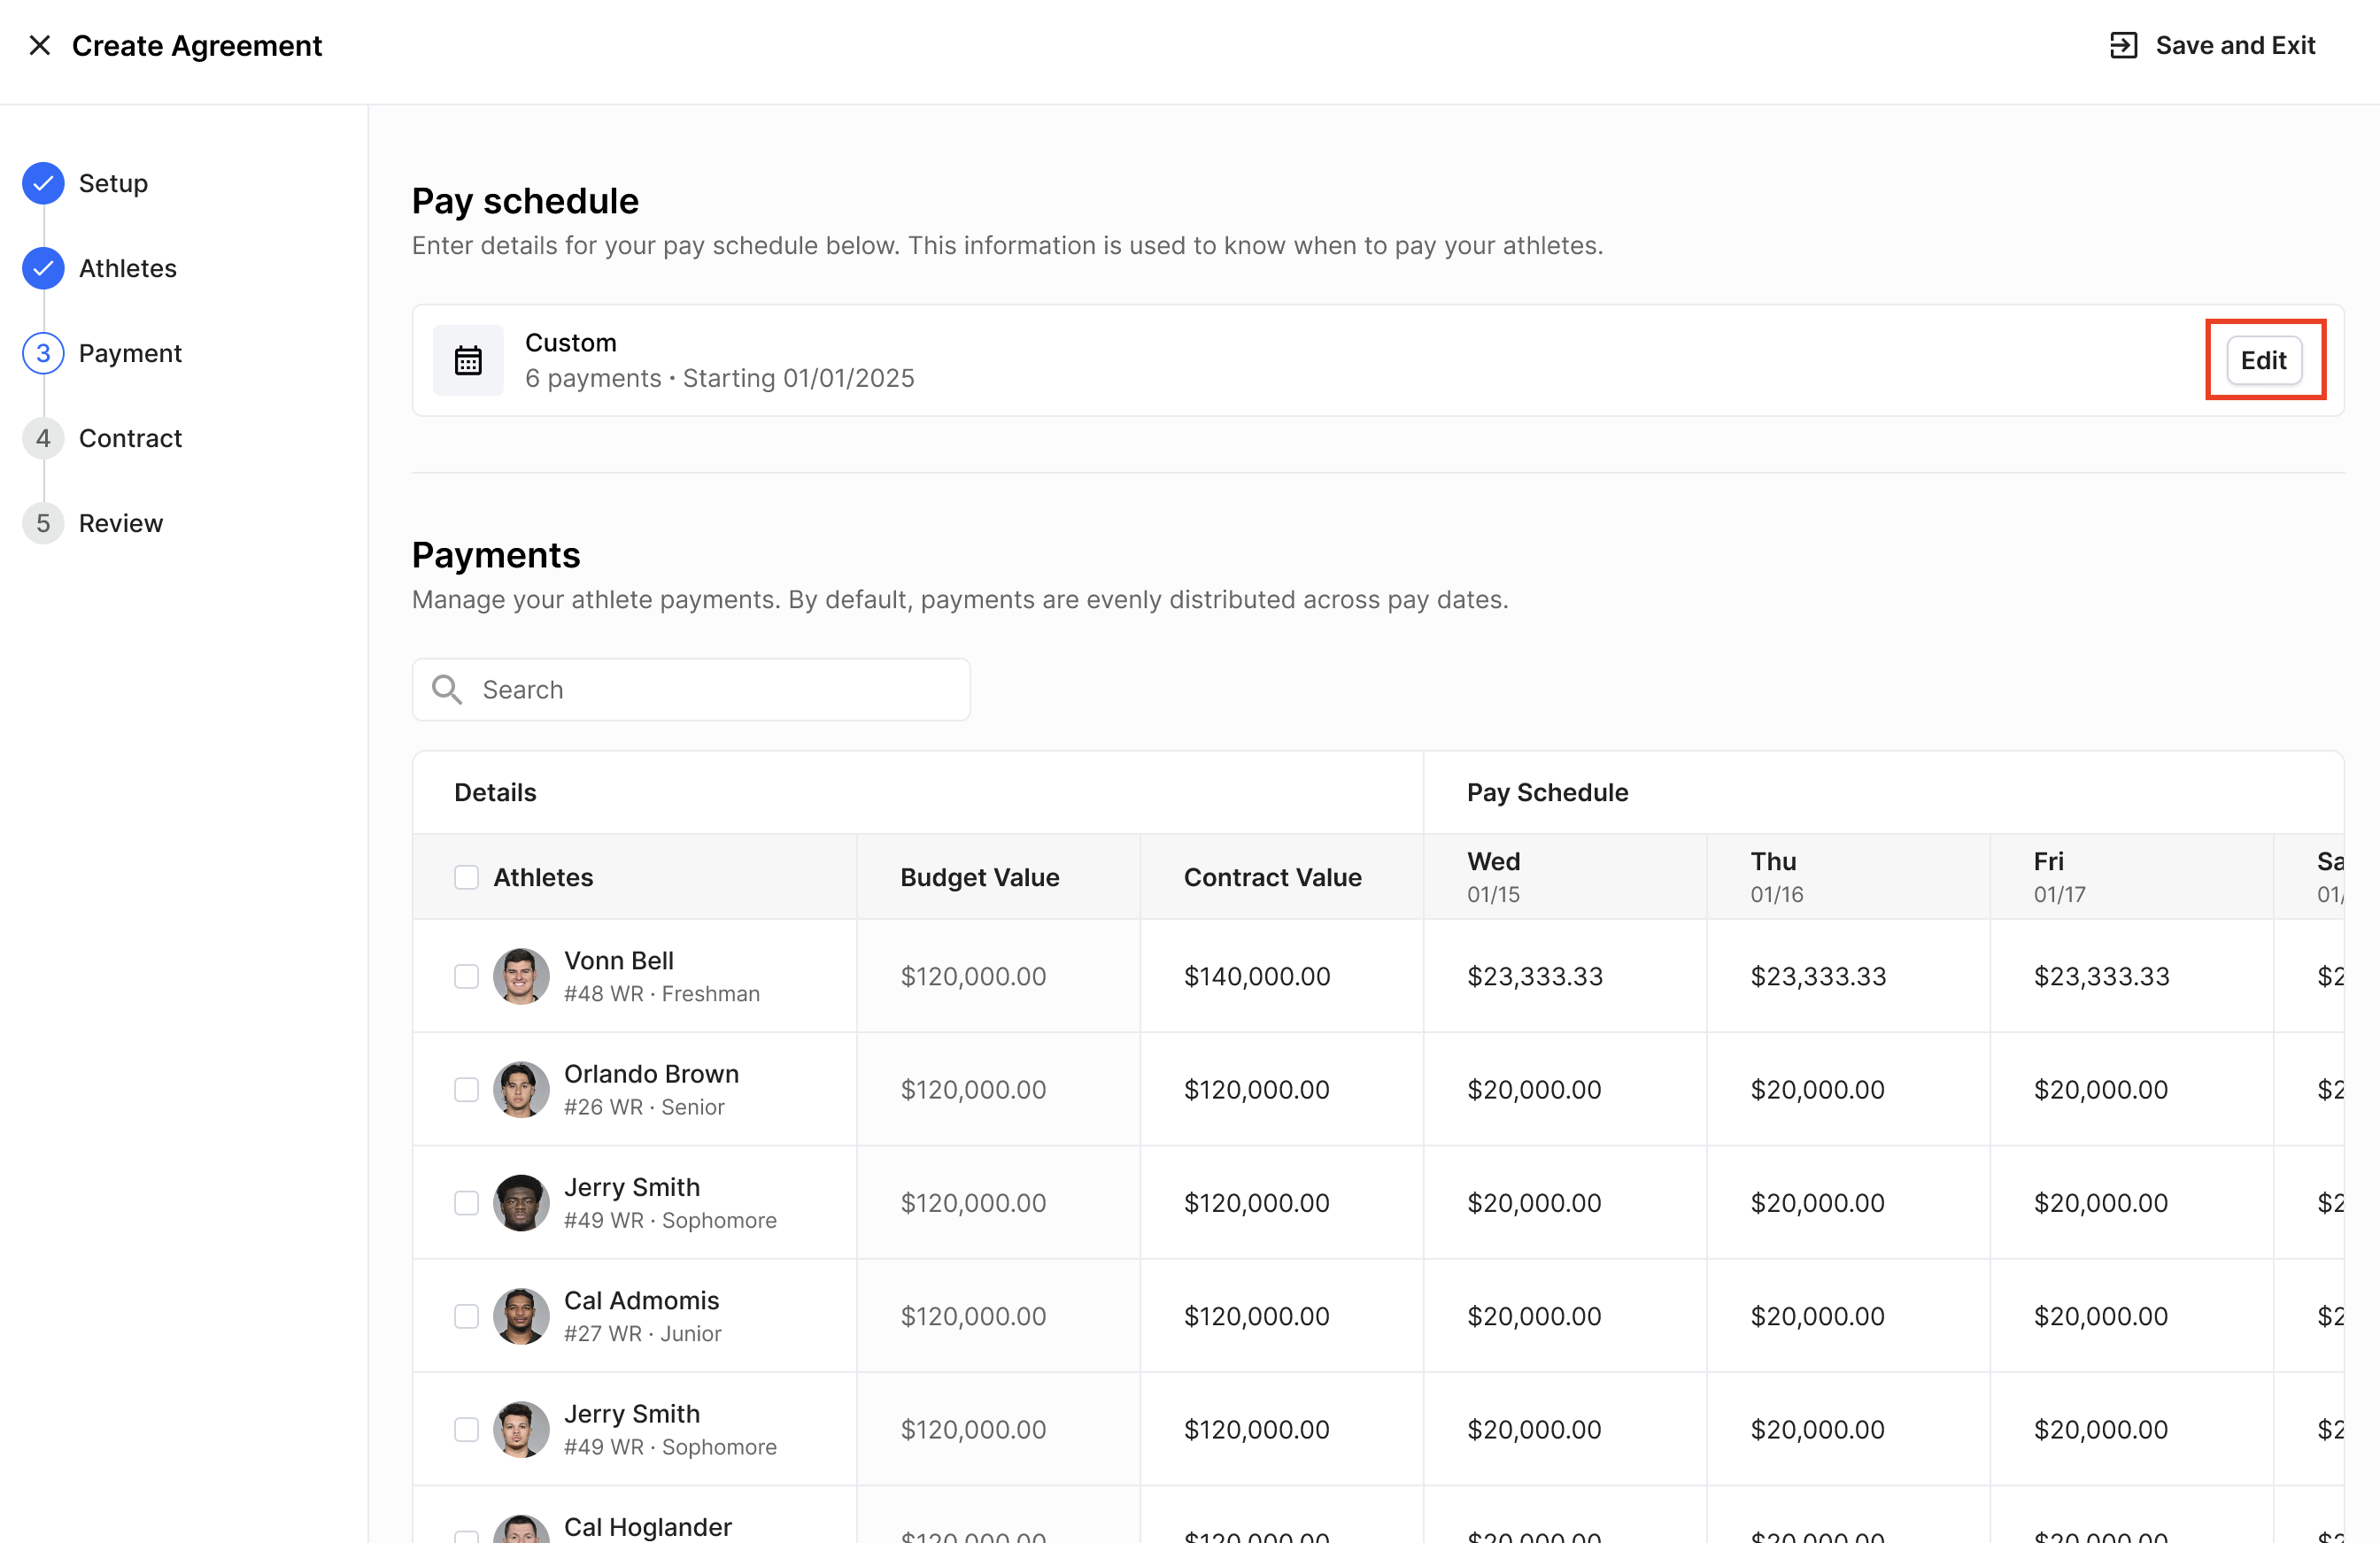Select Orlando Brown's checkbox
The height and width of the screenshot is (1543, 2380).
tap(466, 1089)
